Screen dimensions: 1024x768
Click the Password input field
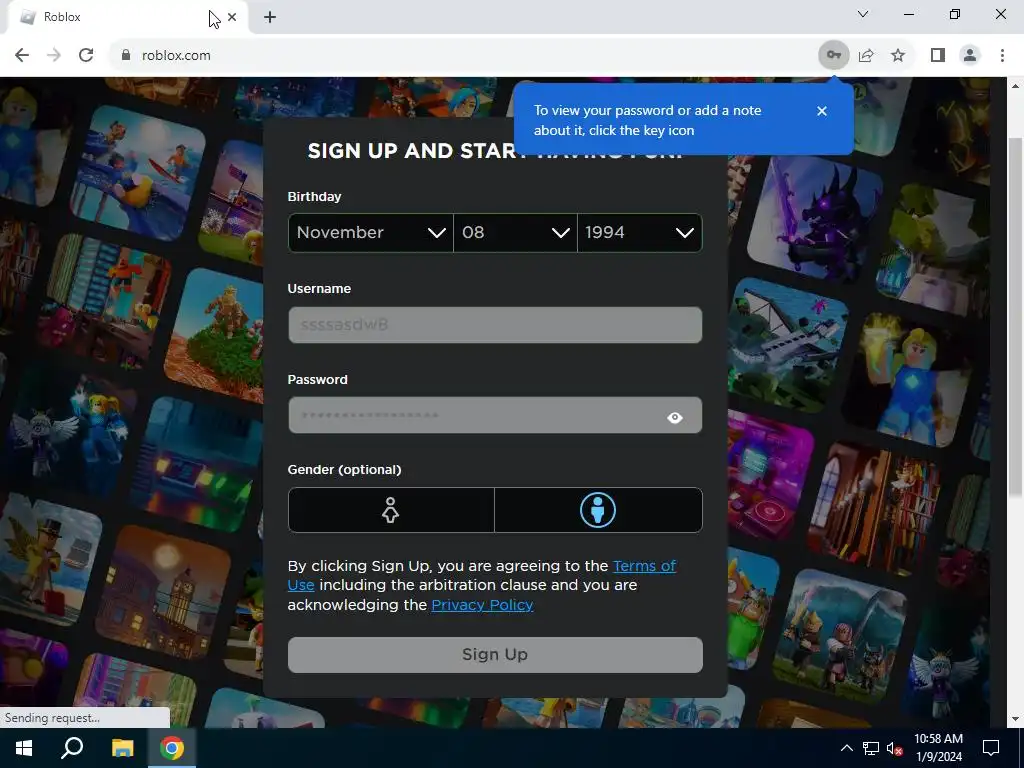pyautogui.click(x=495, y=415)
